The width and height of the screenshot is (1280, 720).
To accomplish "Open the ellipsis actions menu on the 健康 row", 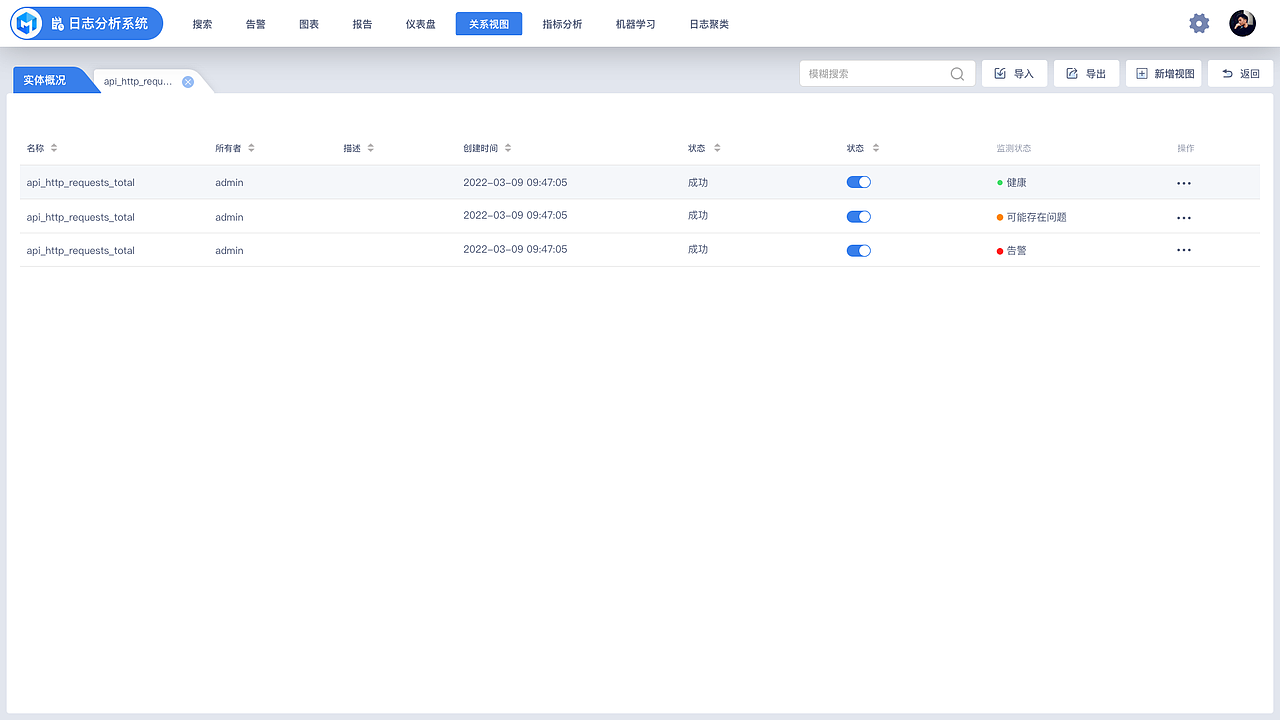I will coord(1184,182).
